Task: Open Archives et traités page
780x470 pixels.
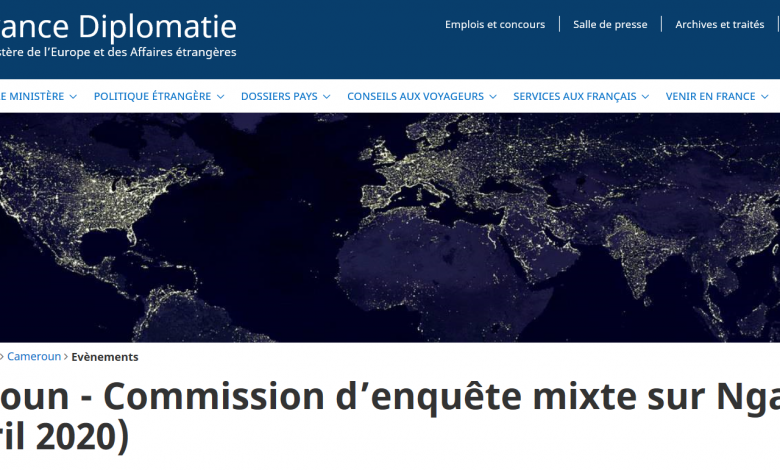Action: (x=719, y=24)
